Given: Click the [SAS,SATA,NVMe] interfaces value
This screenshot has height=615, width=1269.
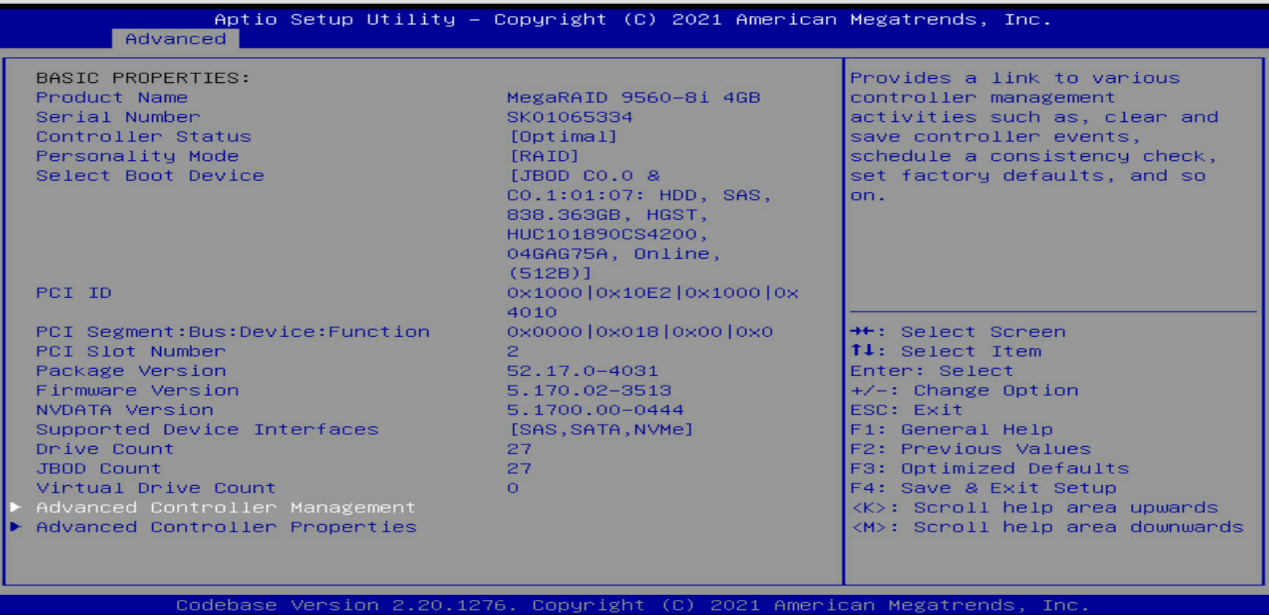Looking at the screenshot, I should tap(601, 430).
